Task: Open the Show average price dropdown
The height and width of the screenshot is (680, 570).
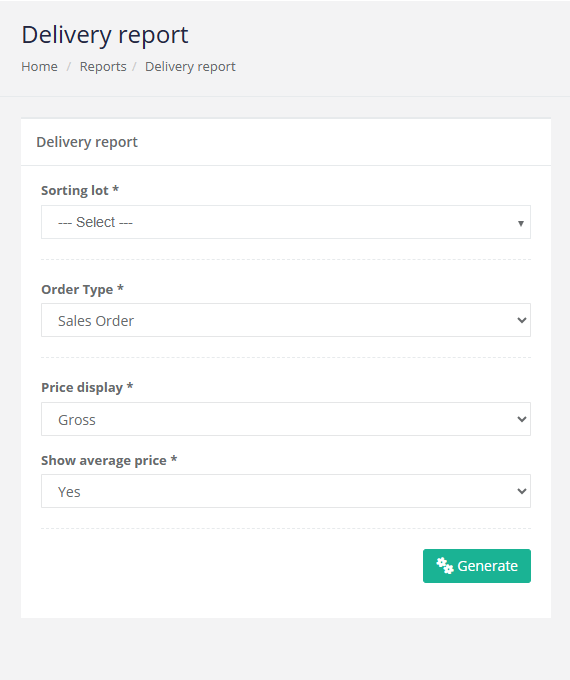Action: (x=286, y=491)
